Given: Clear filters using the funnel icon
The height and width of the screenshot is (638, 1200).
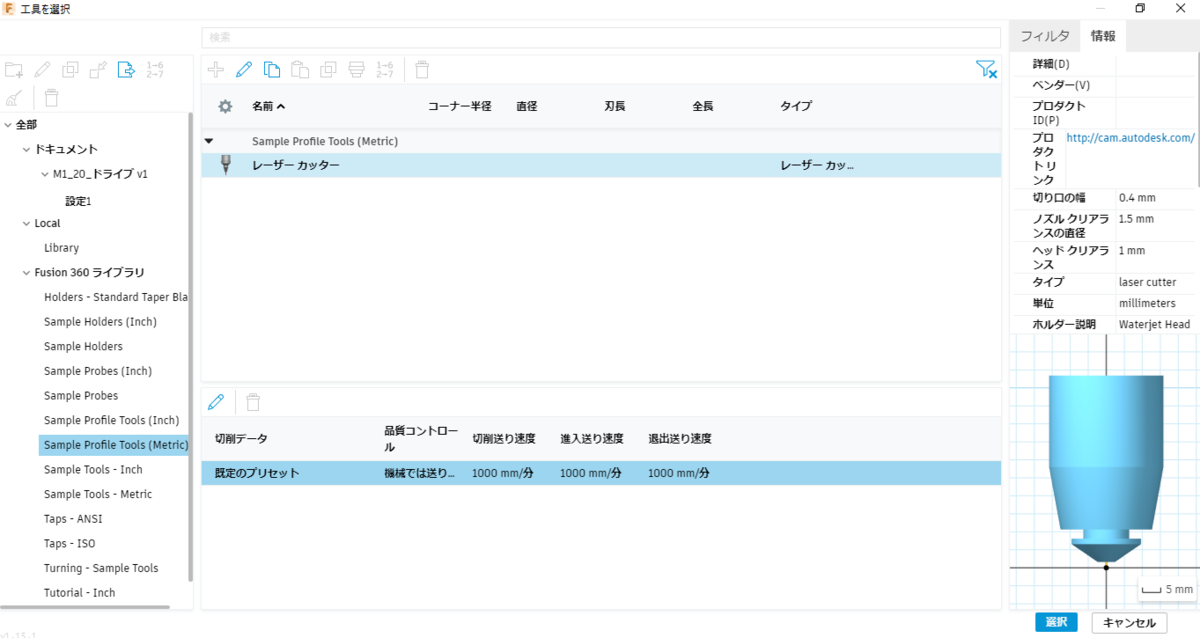Looking at the screenshot, I should [986, 69].
